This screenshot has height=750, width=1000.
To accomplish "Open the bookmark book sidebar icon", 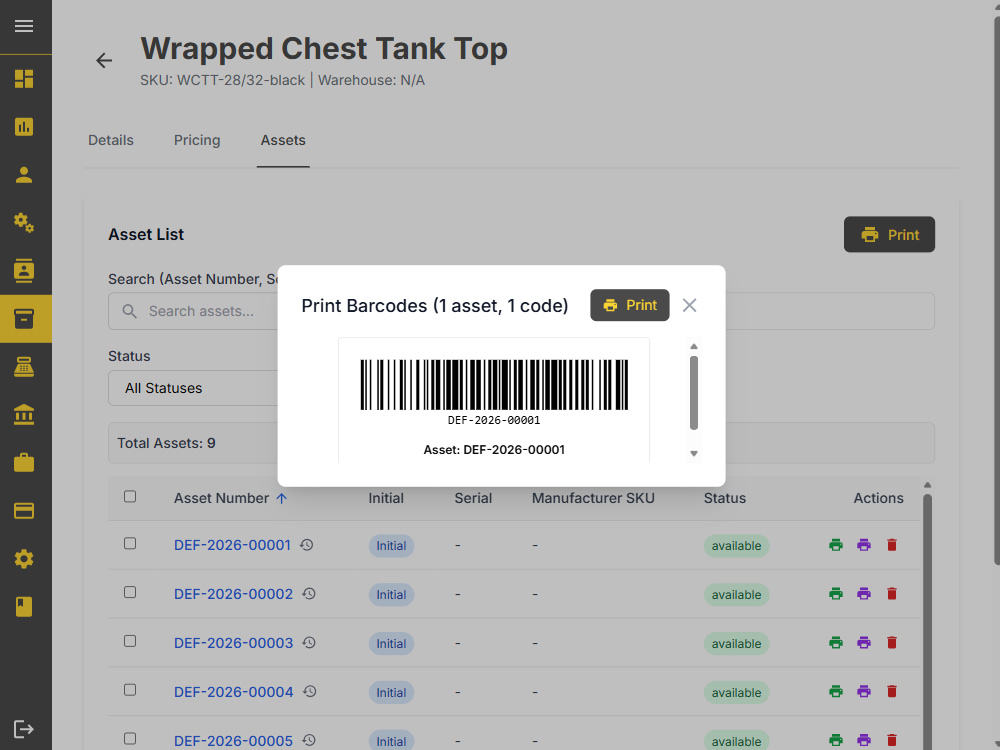I will coord(24,607).
